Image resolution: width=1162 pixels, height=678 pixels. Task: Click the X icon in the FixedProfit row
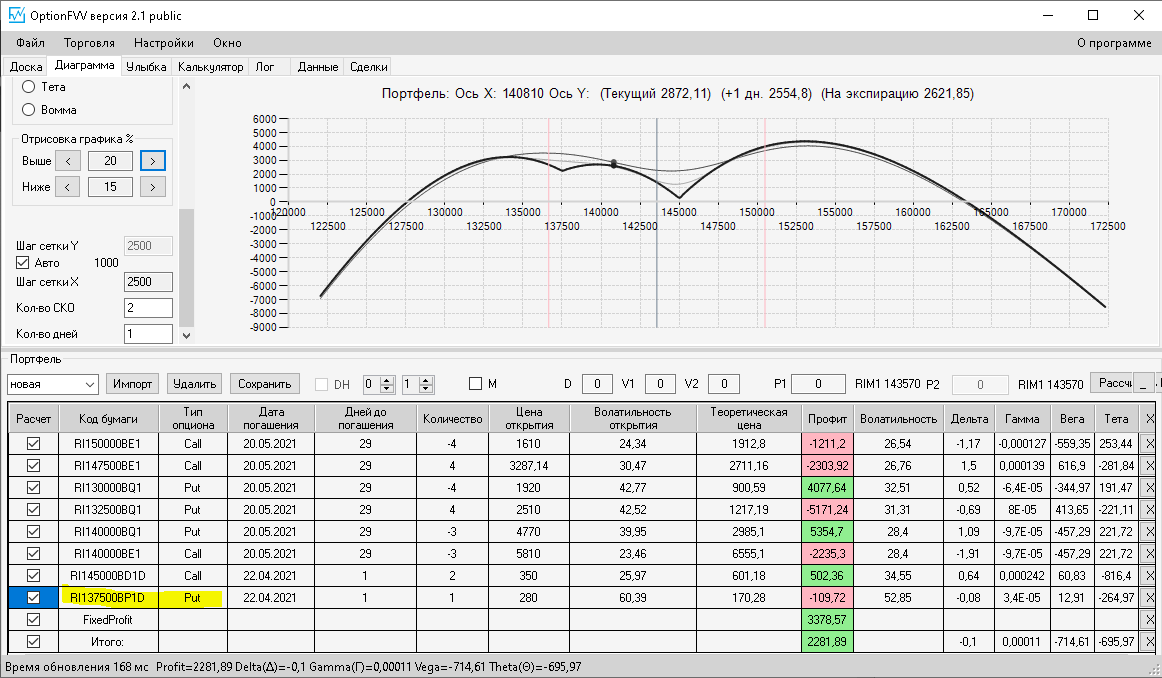click(1149, 619)
